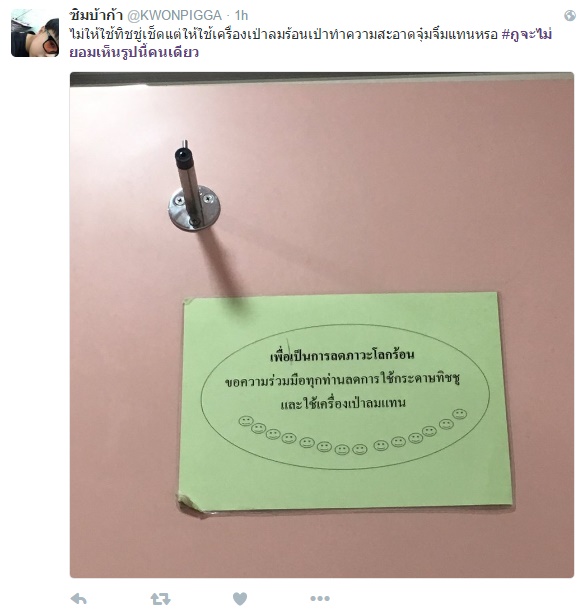
Task: Visit the @KWONPIGGA handle link
Action: [175, 15]
